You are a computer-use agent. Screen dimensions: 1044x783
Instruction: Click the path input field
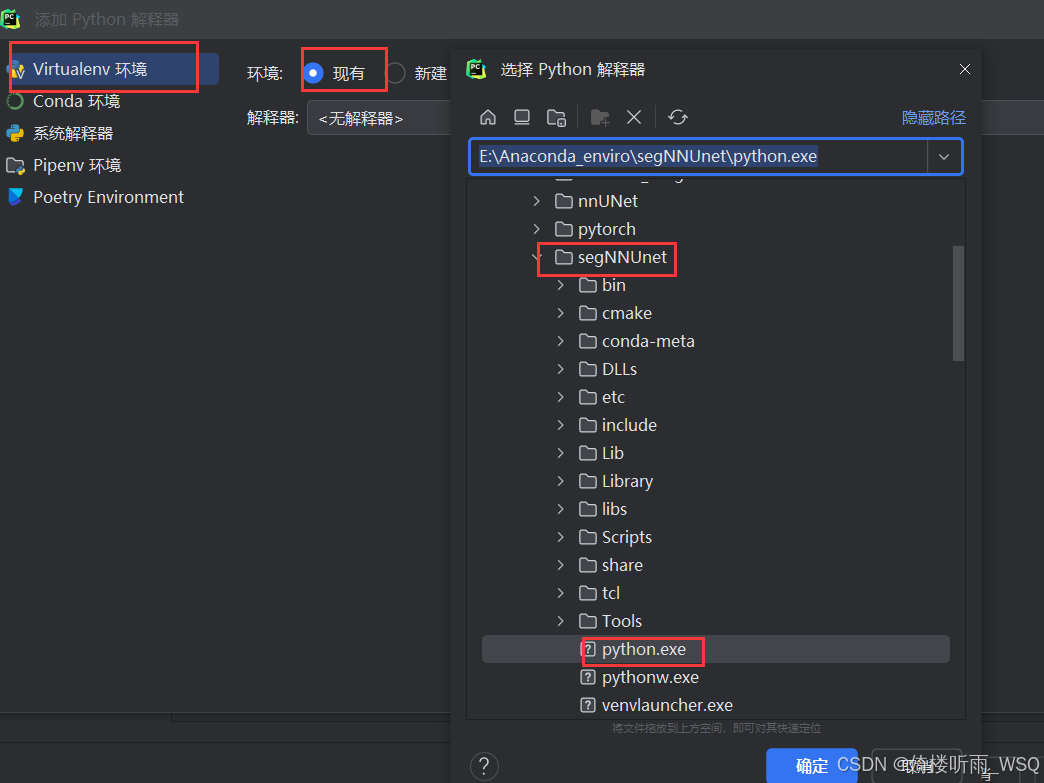point(699,156)
